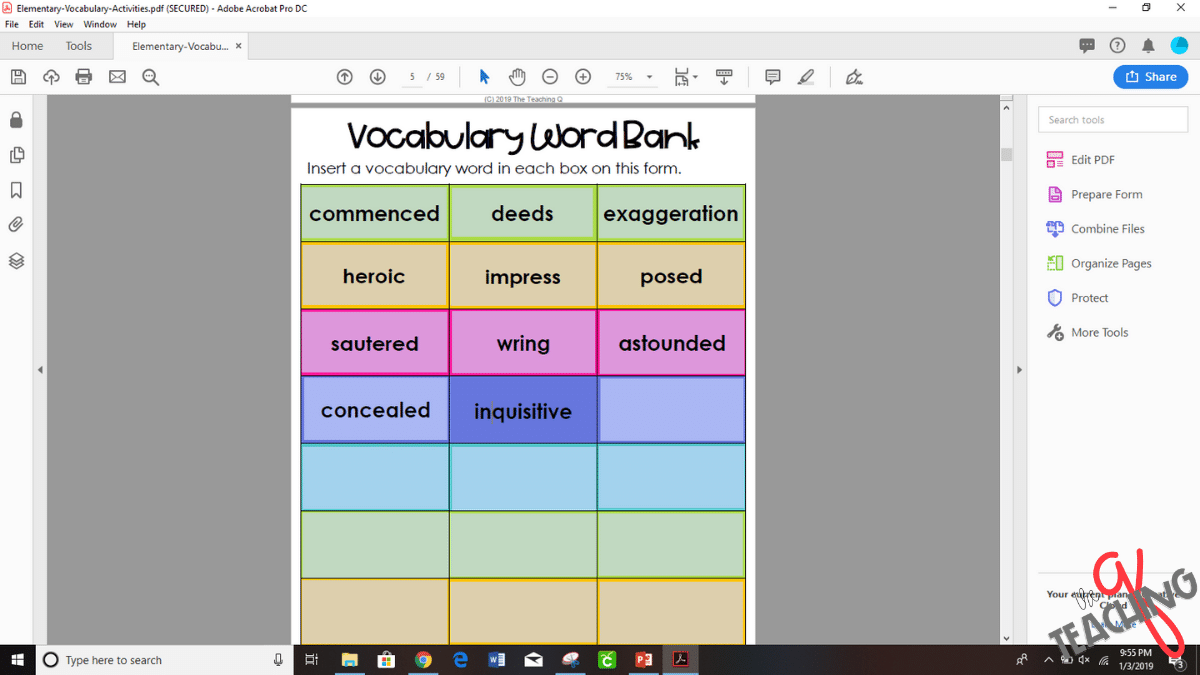The image size is (1200, 675).
Task: Select the Hand tool in the toolbar
Action: point(517,76)
